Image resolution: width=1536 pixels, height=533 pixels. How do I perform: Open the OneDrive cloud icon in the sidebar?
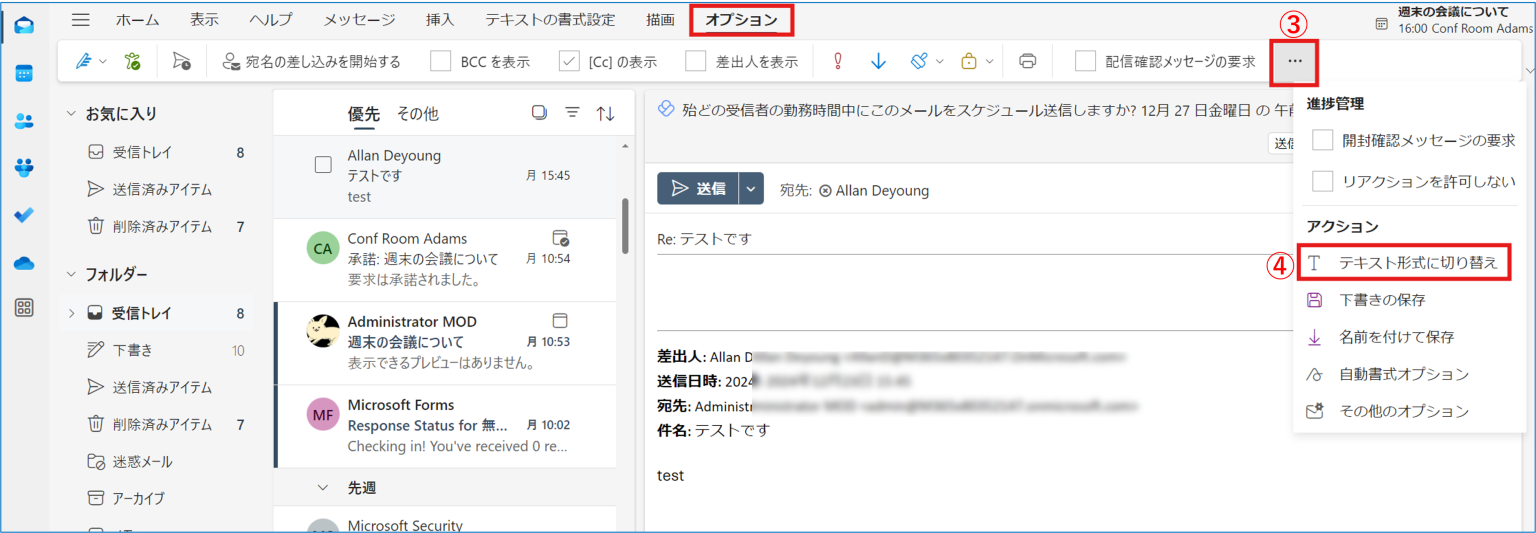(24, 263)
